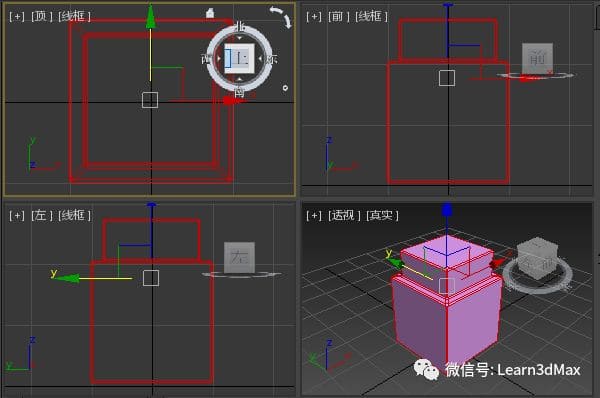
Task: Open the ViewCube context menu dot
Action: pos(285,88)
